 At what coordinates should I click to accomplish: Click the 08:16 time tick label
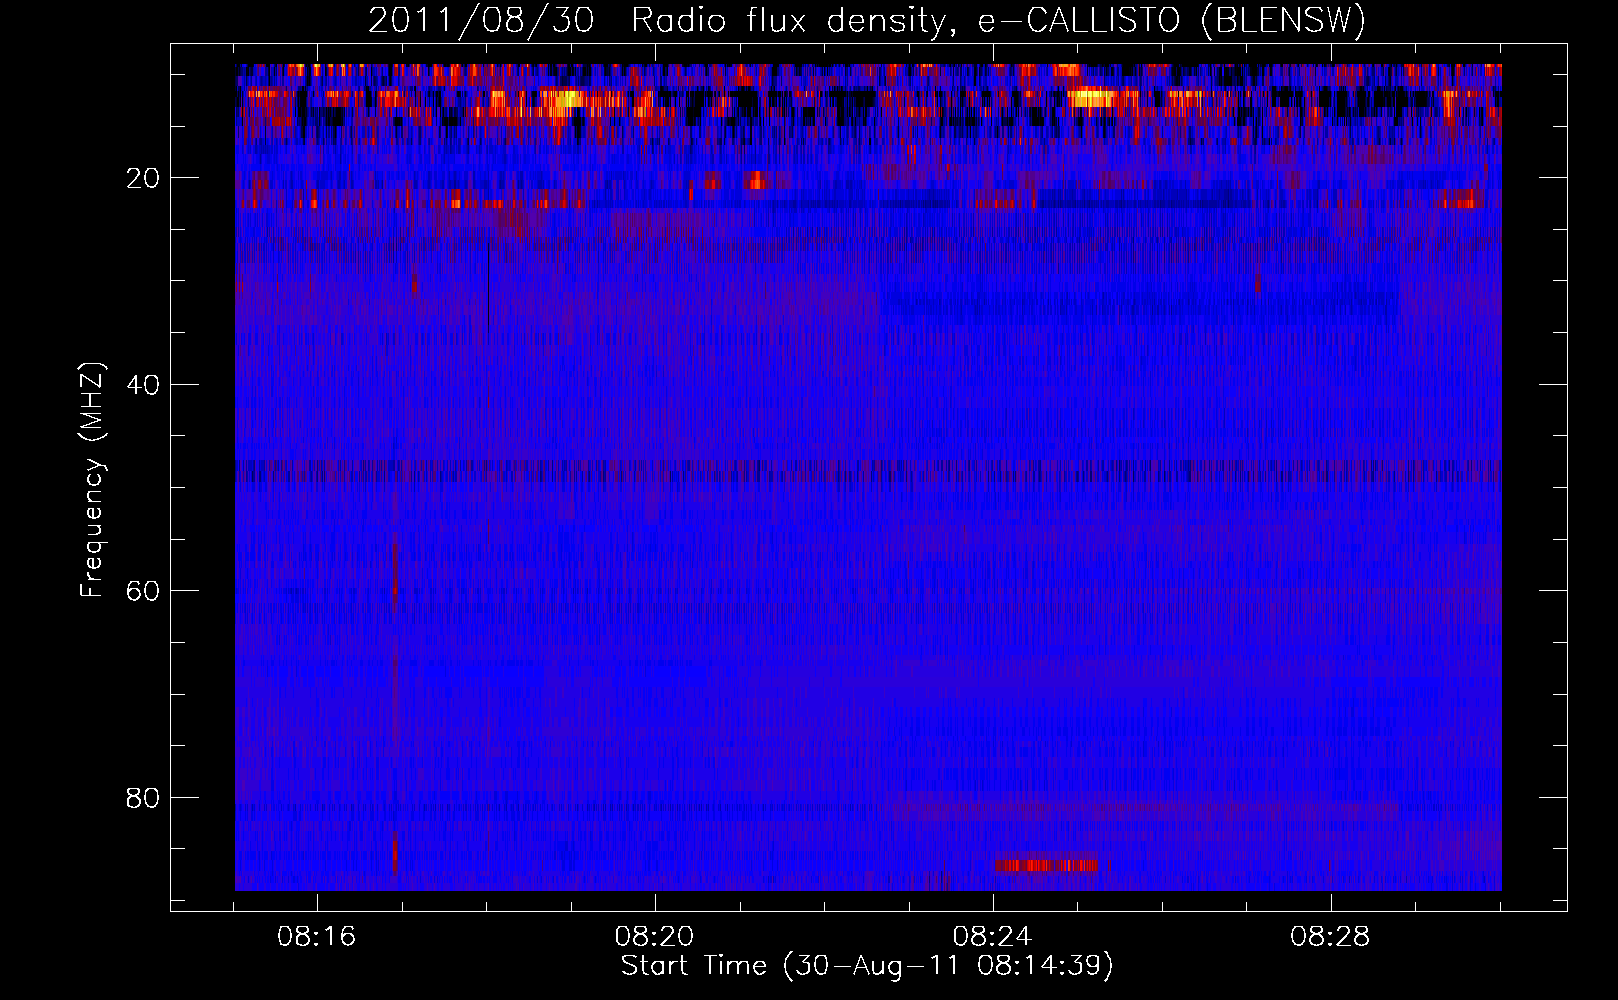pyautogui.click(x=317, y=937)
